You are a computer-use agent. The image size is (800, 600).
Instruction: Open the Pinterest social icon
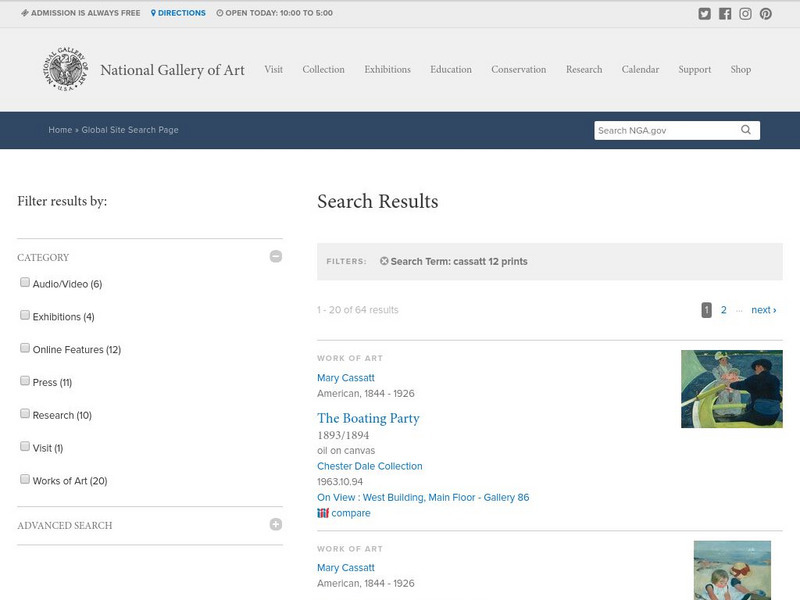[765, 14]
